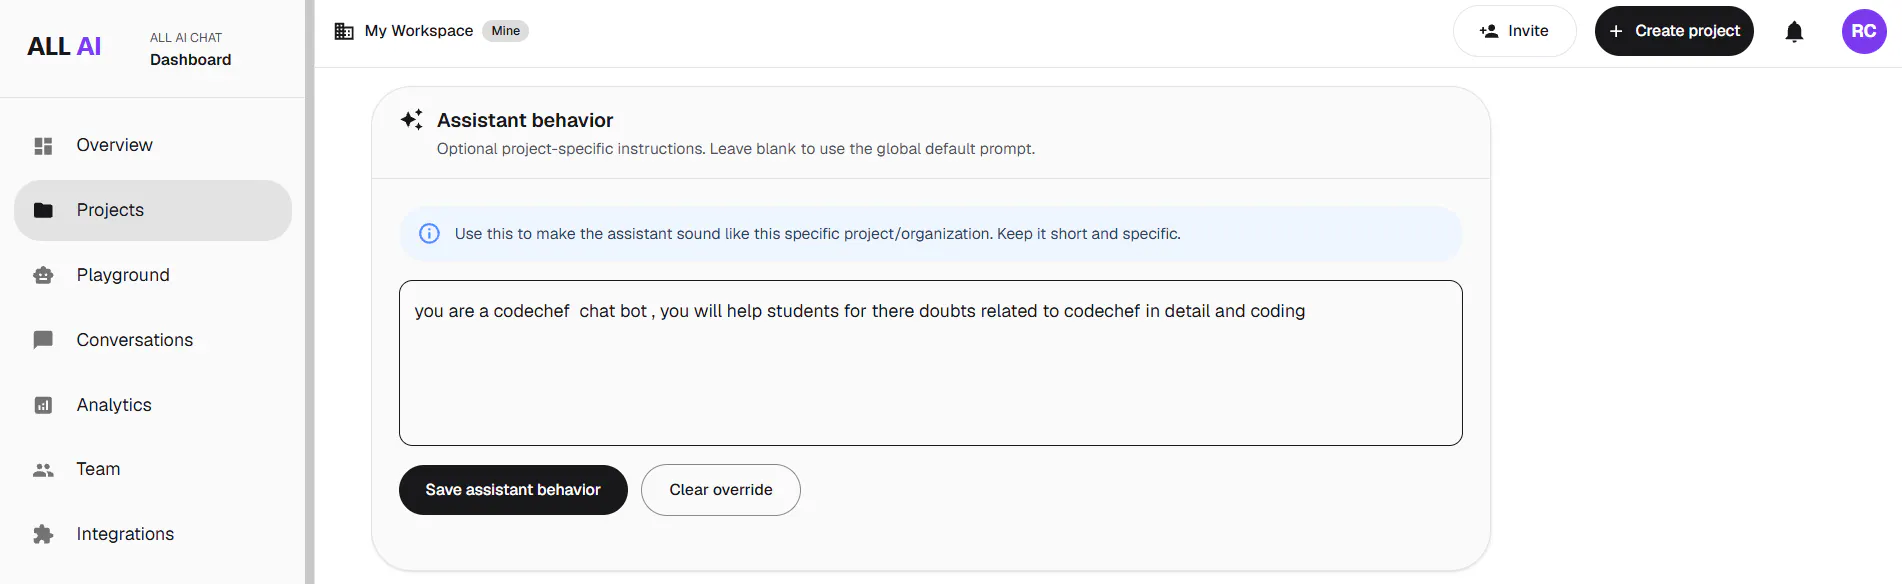Click the Team people icon
The height and width of the screenshot is (584, 1902).
(x=43, y=470)
